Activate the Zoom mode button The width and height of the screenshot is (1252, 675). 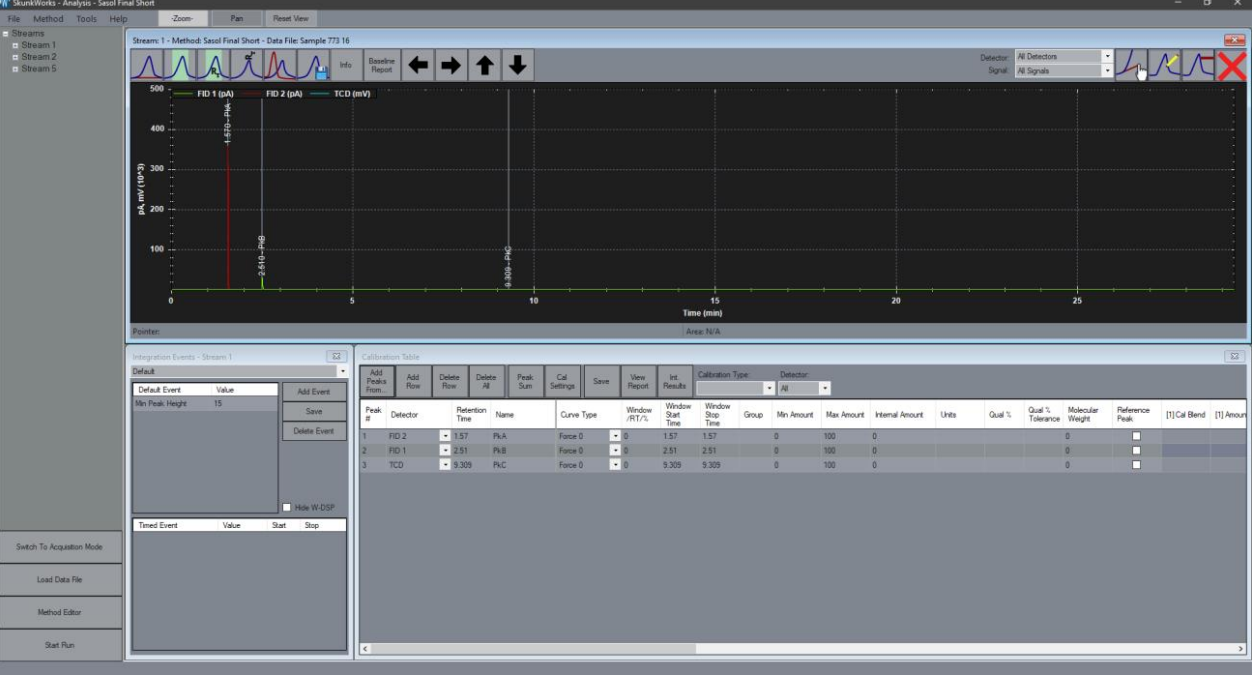[182, 19]
